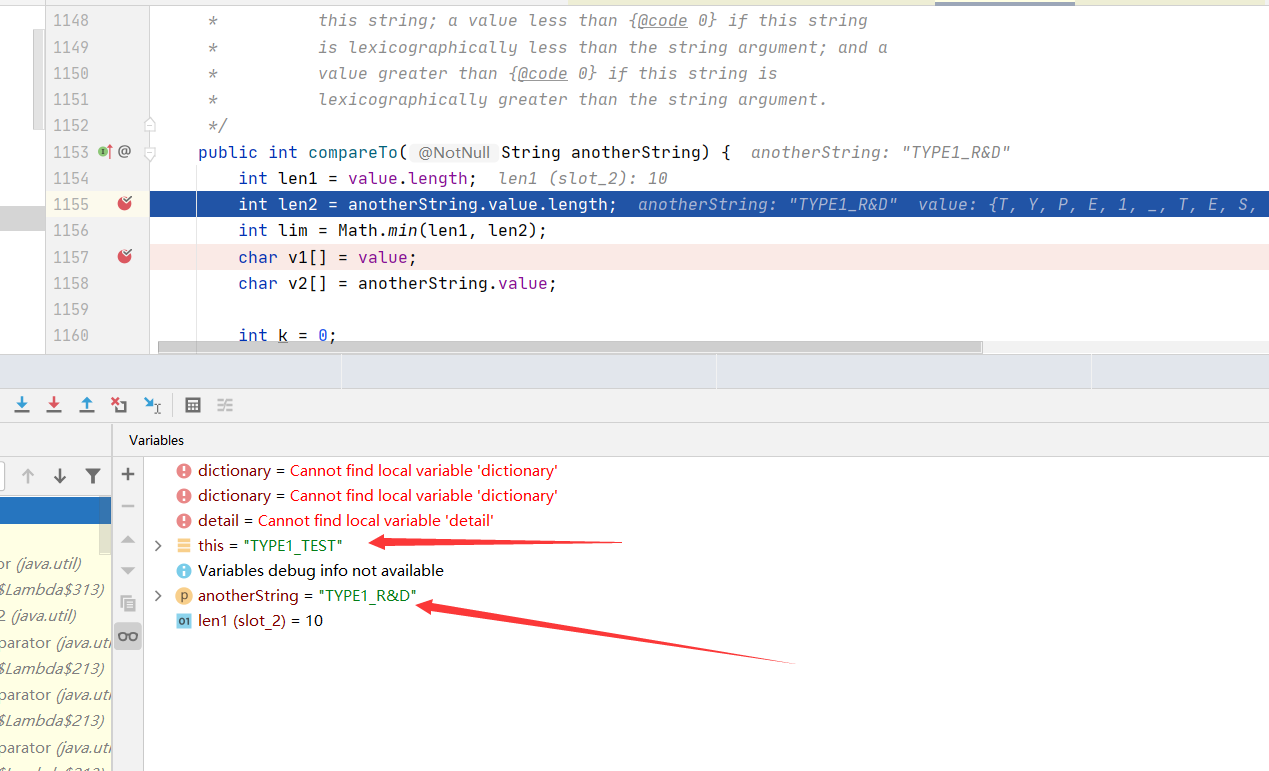The image size is (1269, 771).
Task: Add a new watch with plus icon
Action: coord(128,474)
